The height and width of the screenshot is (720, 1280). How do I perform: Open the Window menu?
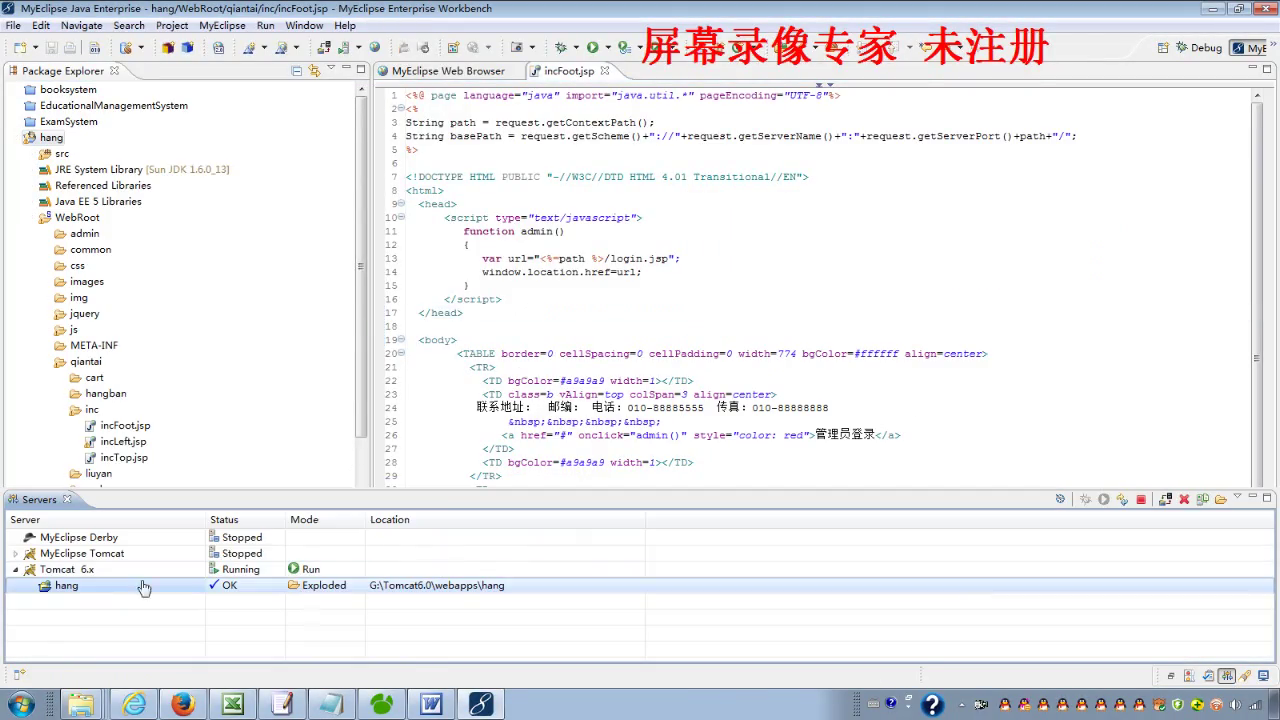pos(304,25)
